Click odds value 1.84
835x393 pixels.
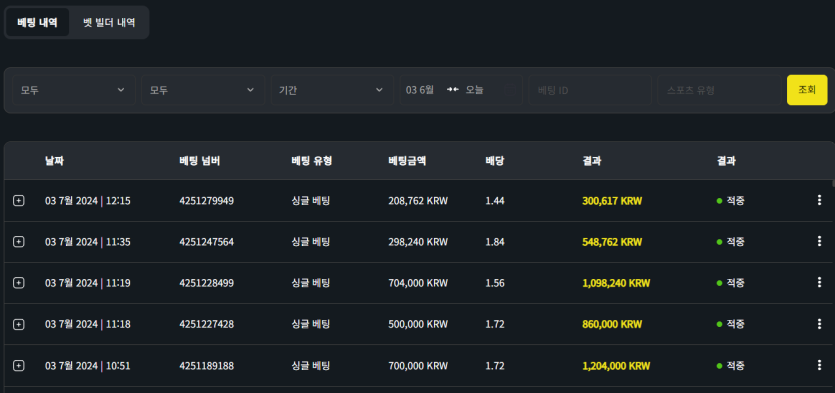coord(495,242)
